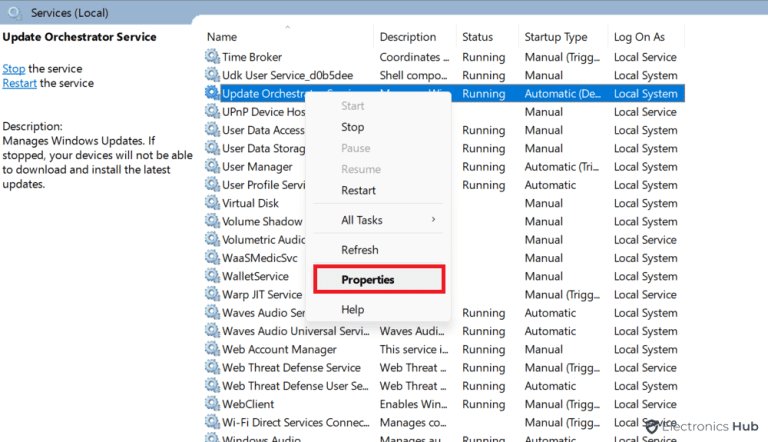
Task: Click the Stop the service link
Action: [x=14, y=69]
